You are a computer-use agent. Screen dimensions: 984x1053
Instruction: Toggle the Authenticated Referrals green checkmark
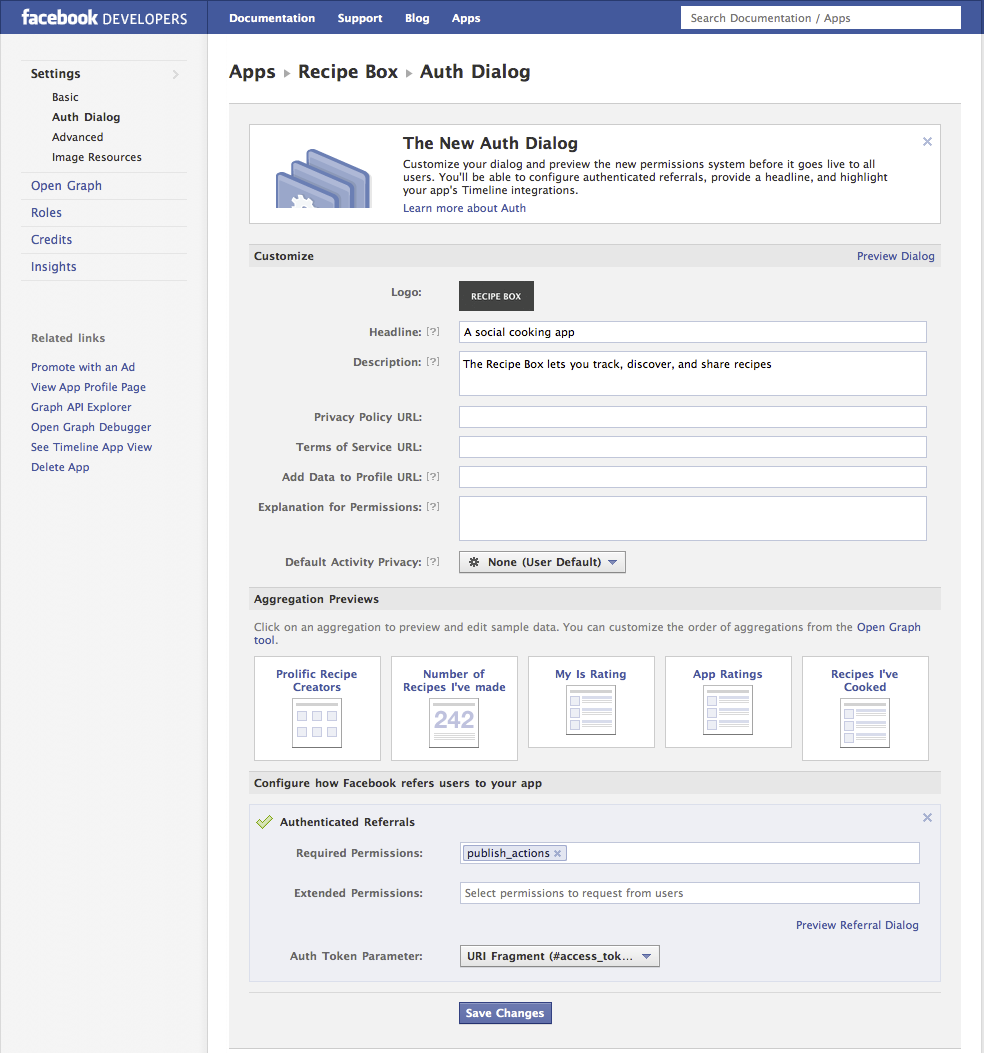tap(265, 822)
